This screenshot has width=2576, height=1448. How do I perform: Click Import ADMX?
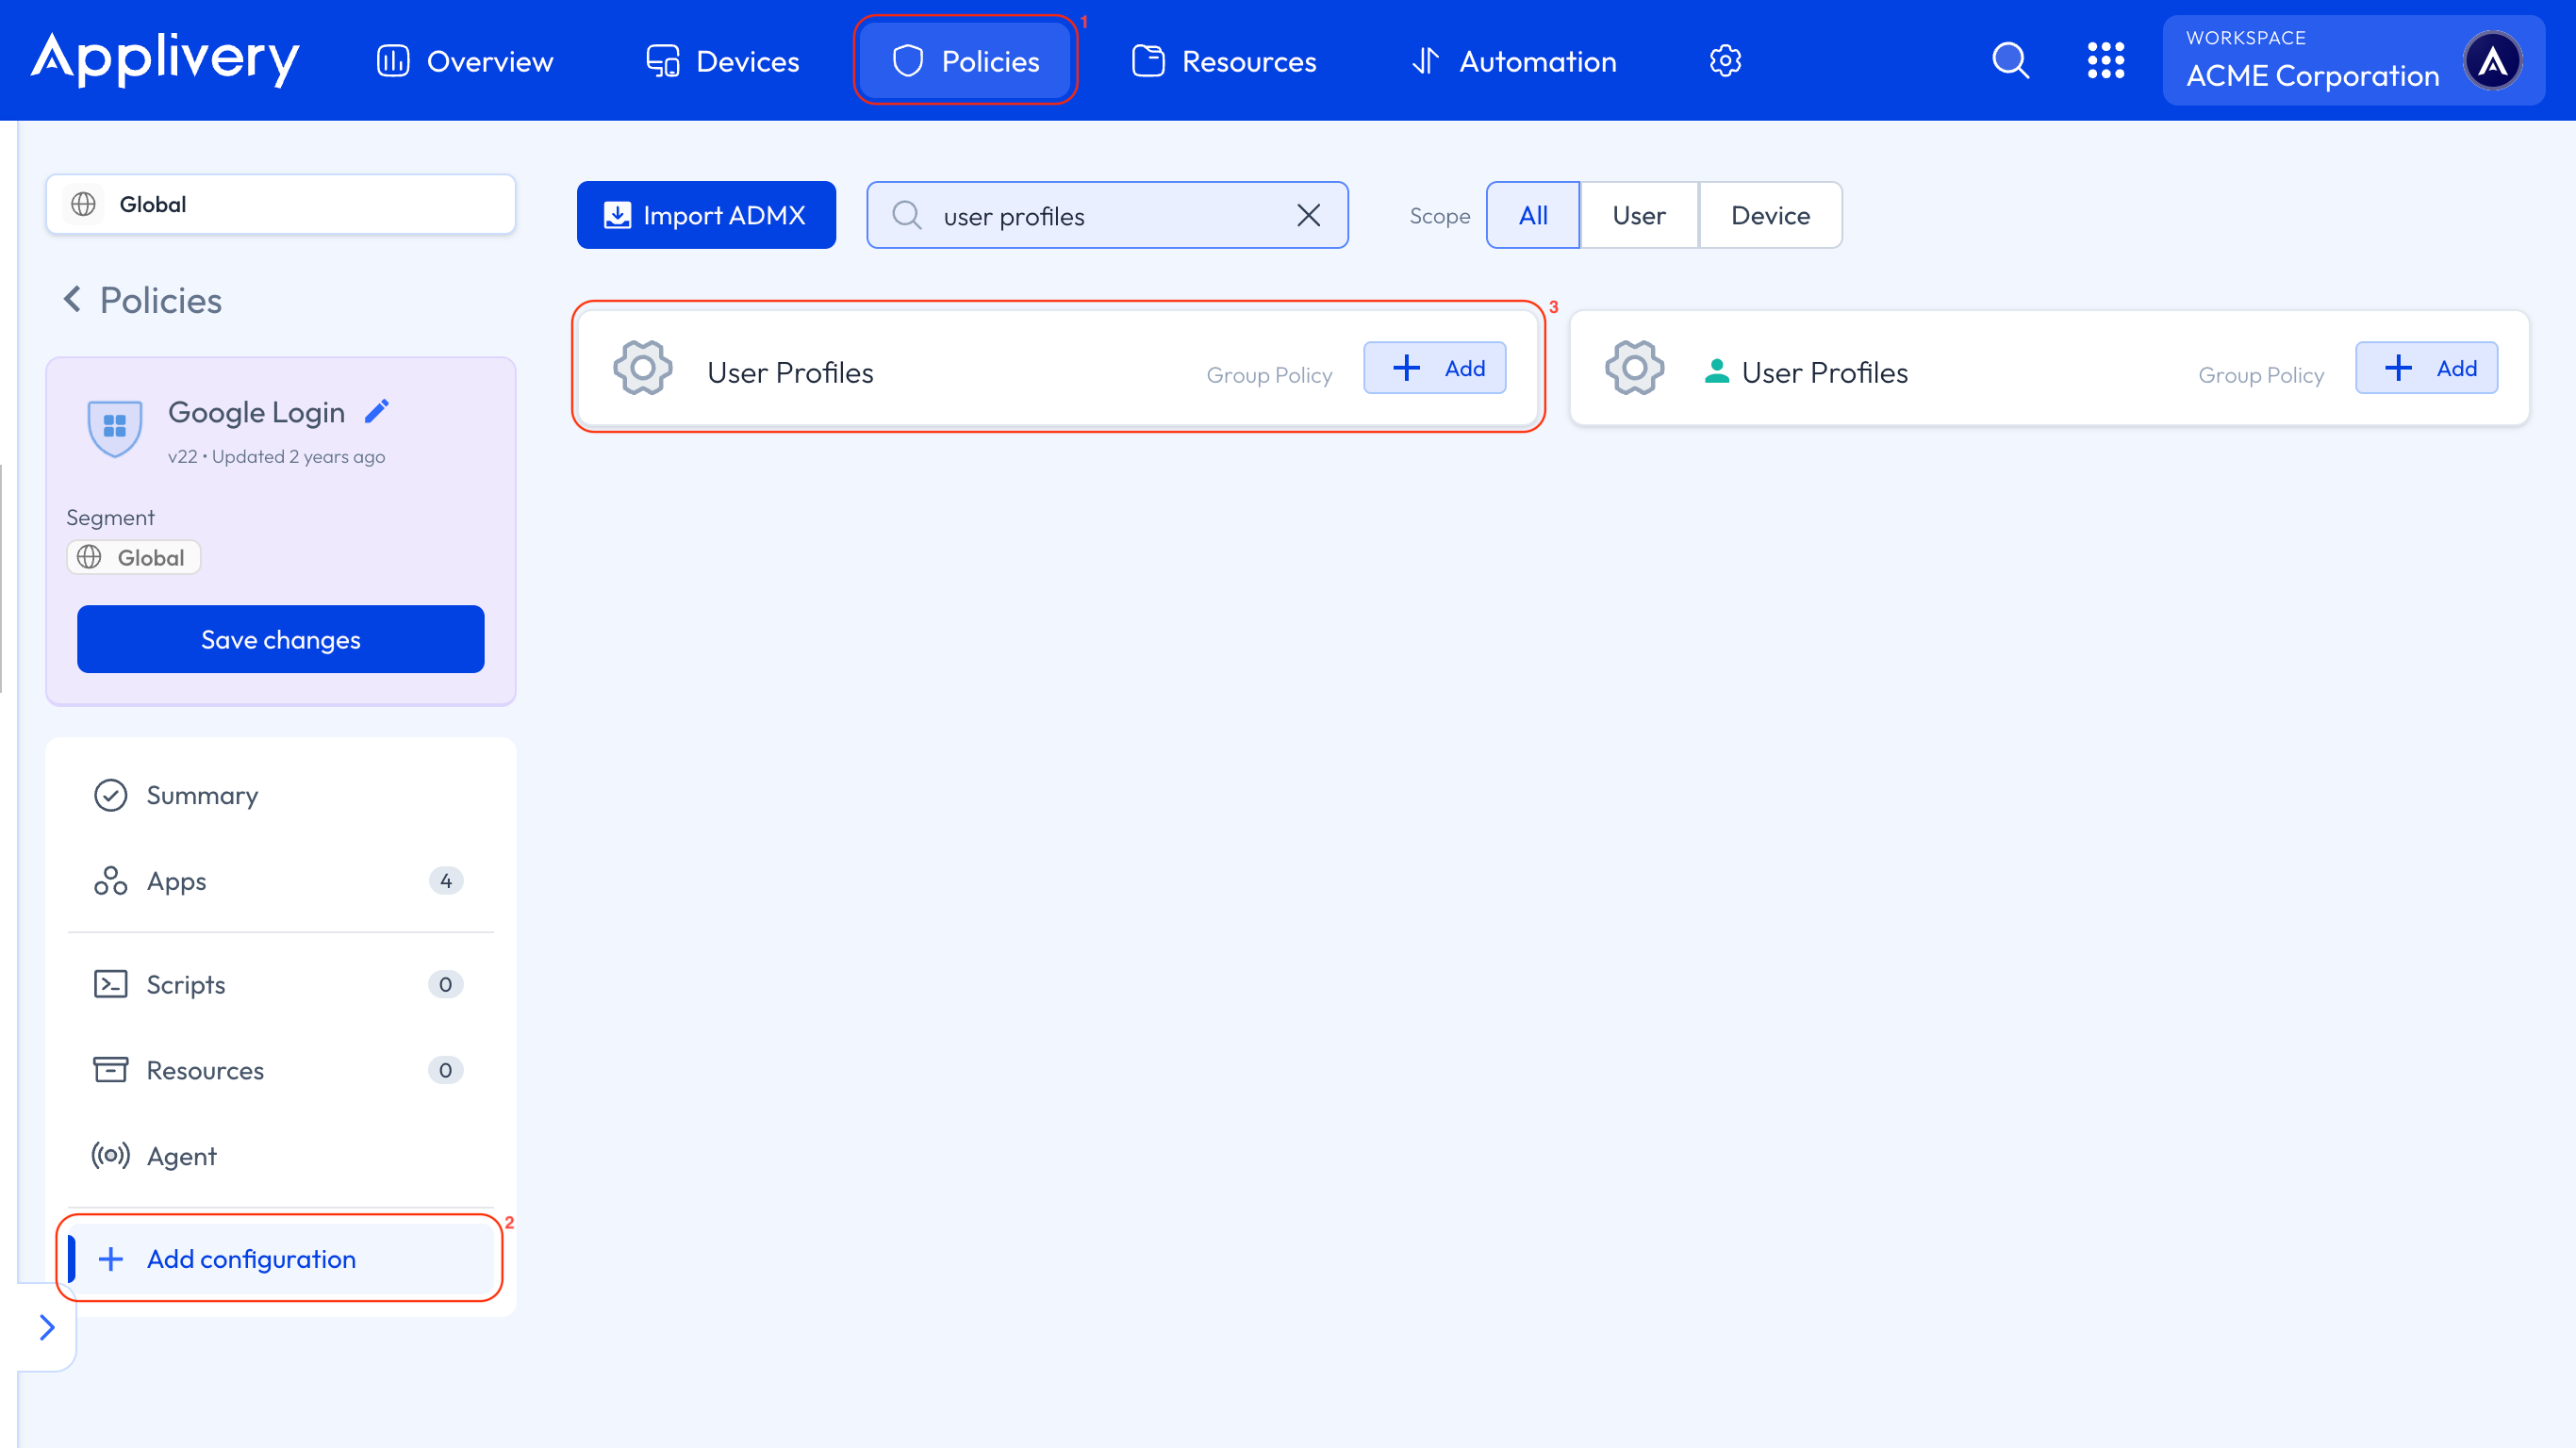tap(706, 214)
